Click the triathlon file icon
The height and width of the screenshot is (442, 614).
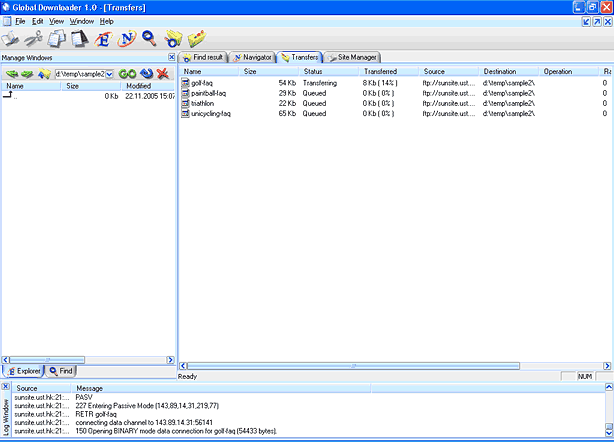[185, 103]
